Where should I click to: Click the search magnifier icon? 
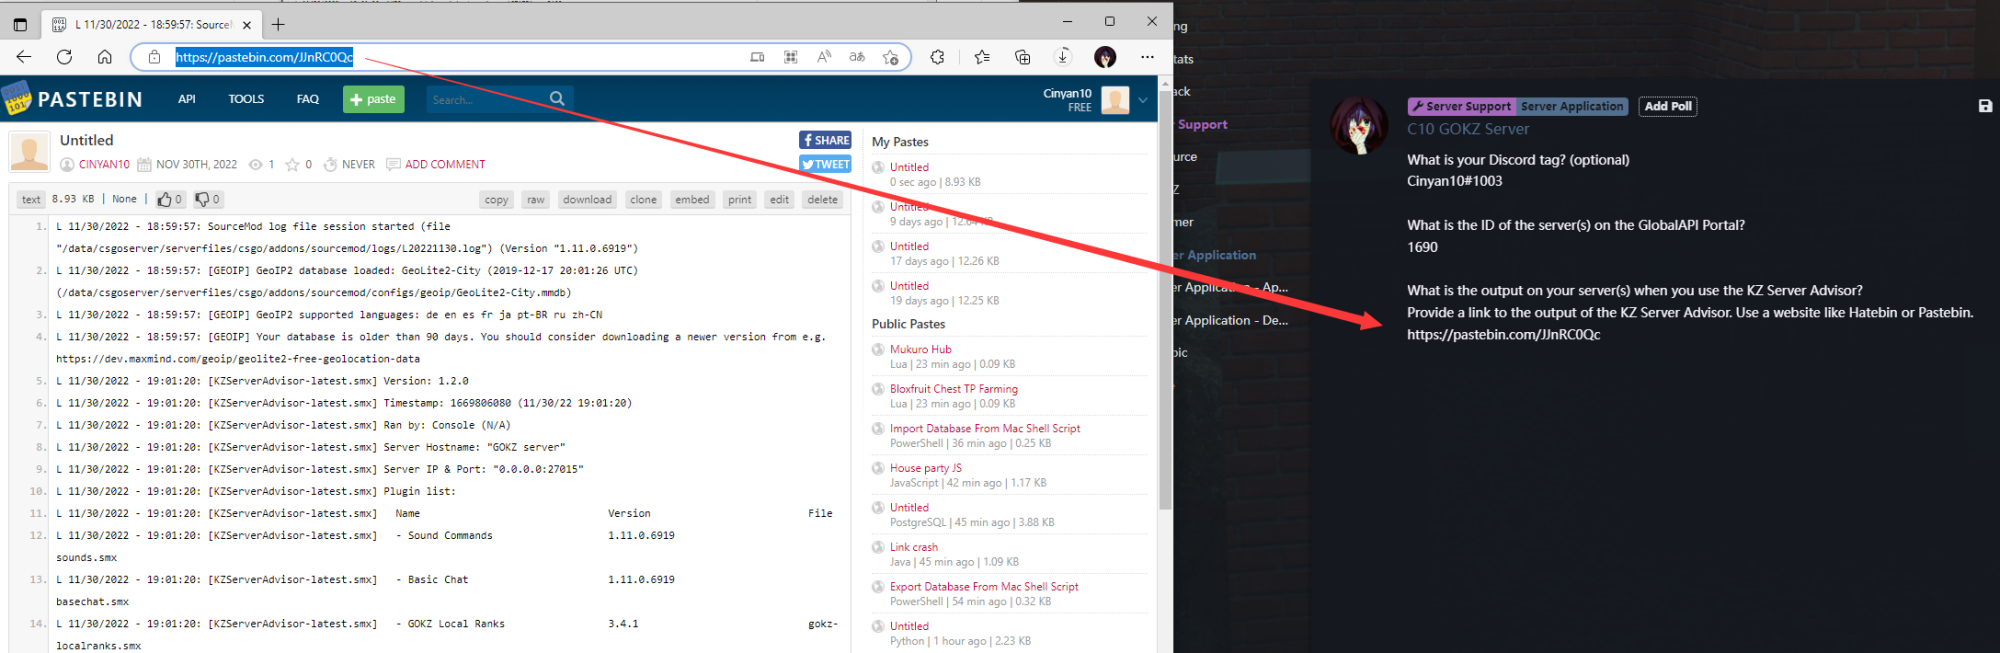(x=557, y=98)
